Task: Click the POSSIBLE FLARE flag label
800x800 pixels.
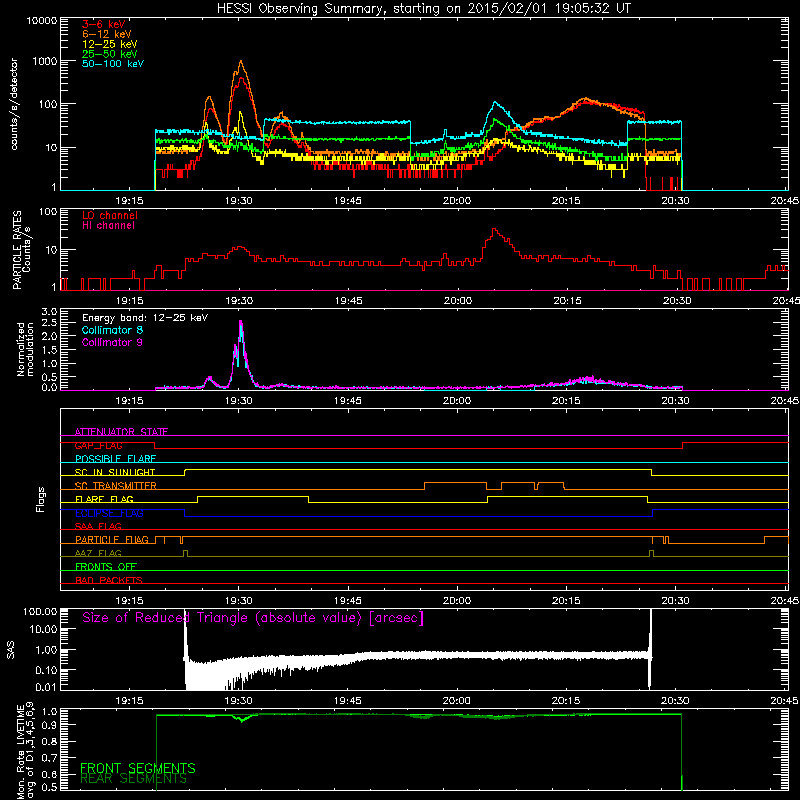Action: coord(115,459)
